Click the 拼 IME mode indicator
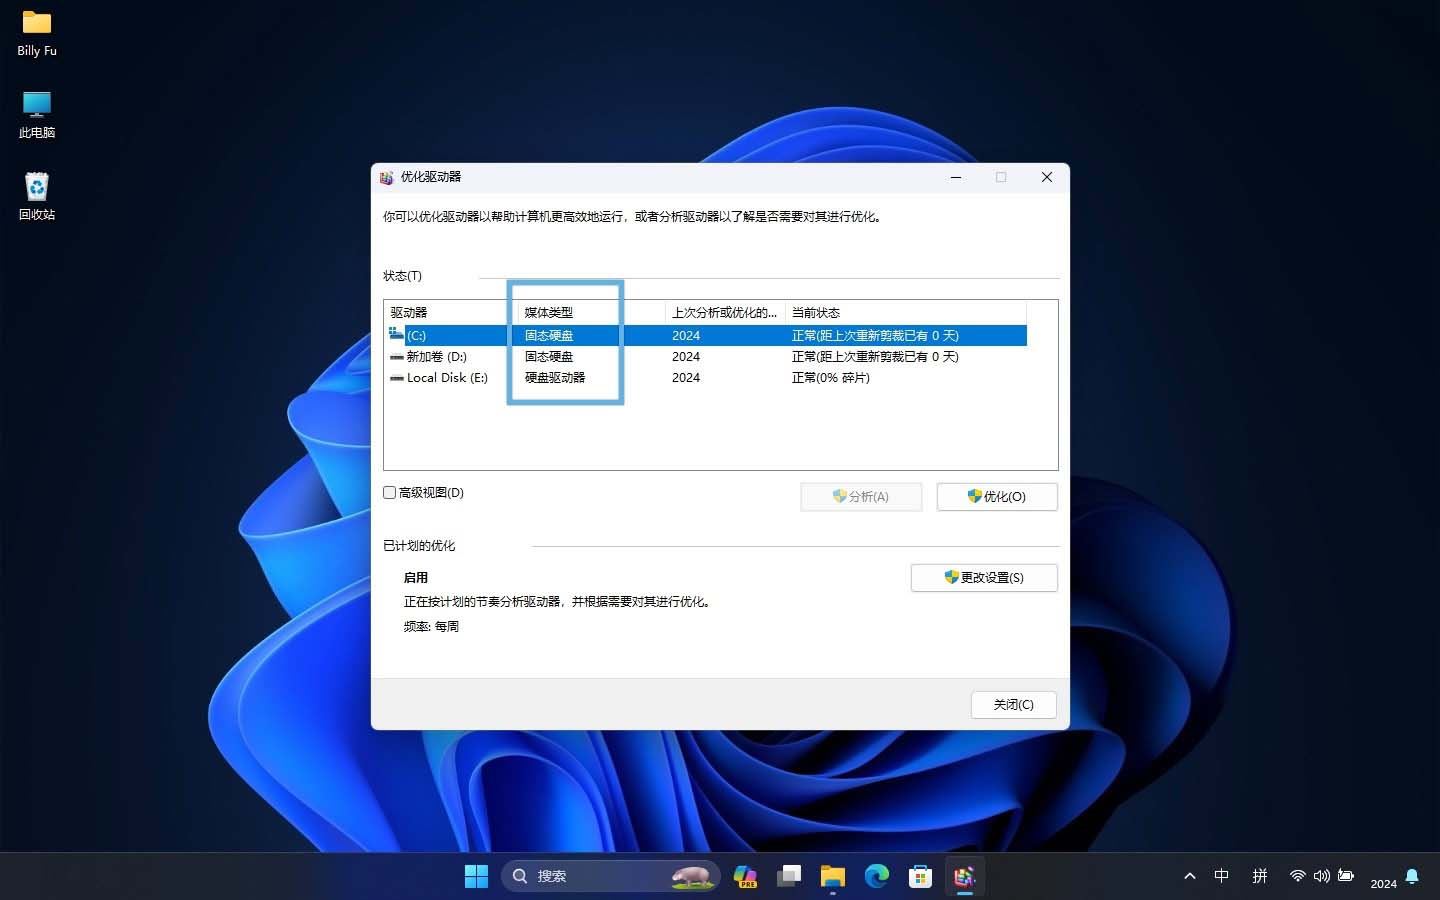The image size is (1440, 900). point(1260,876)
